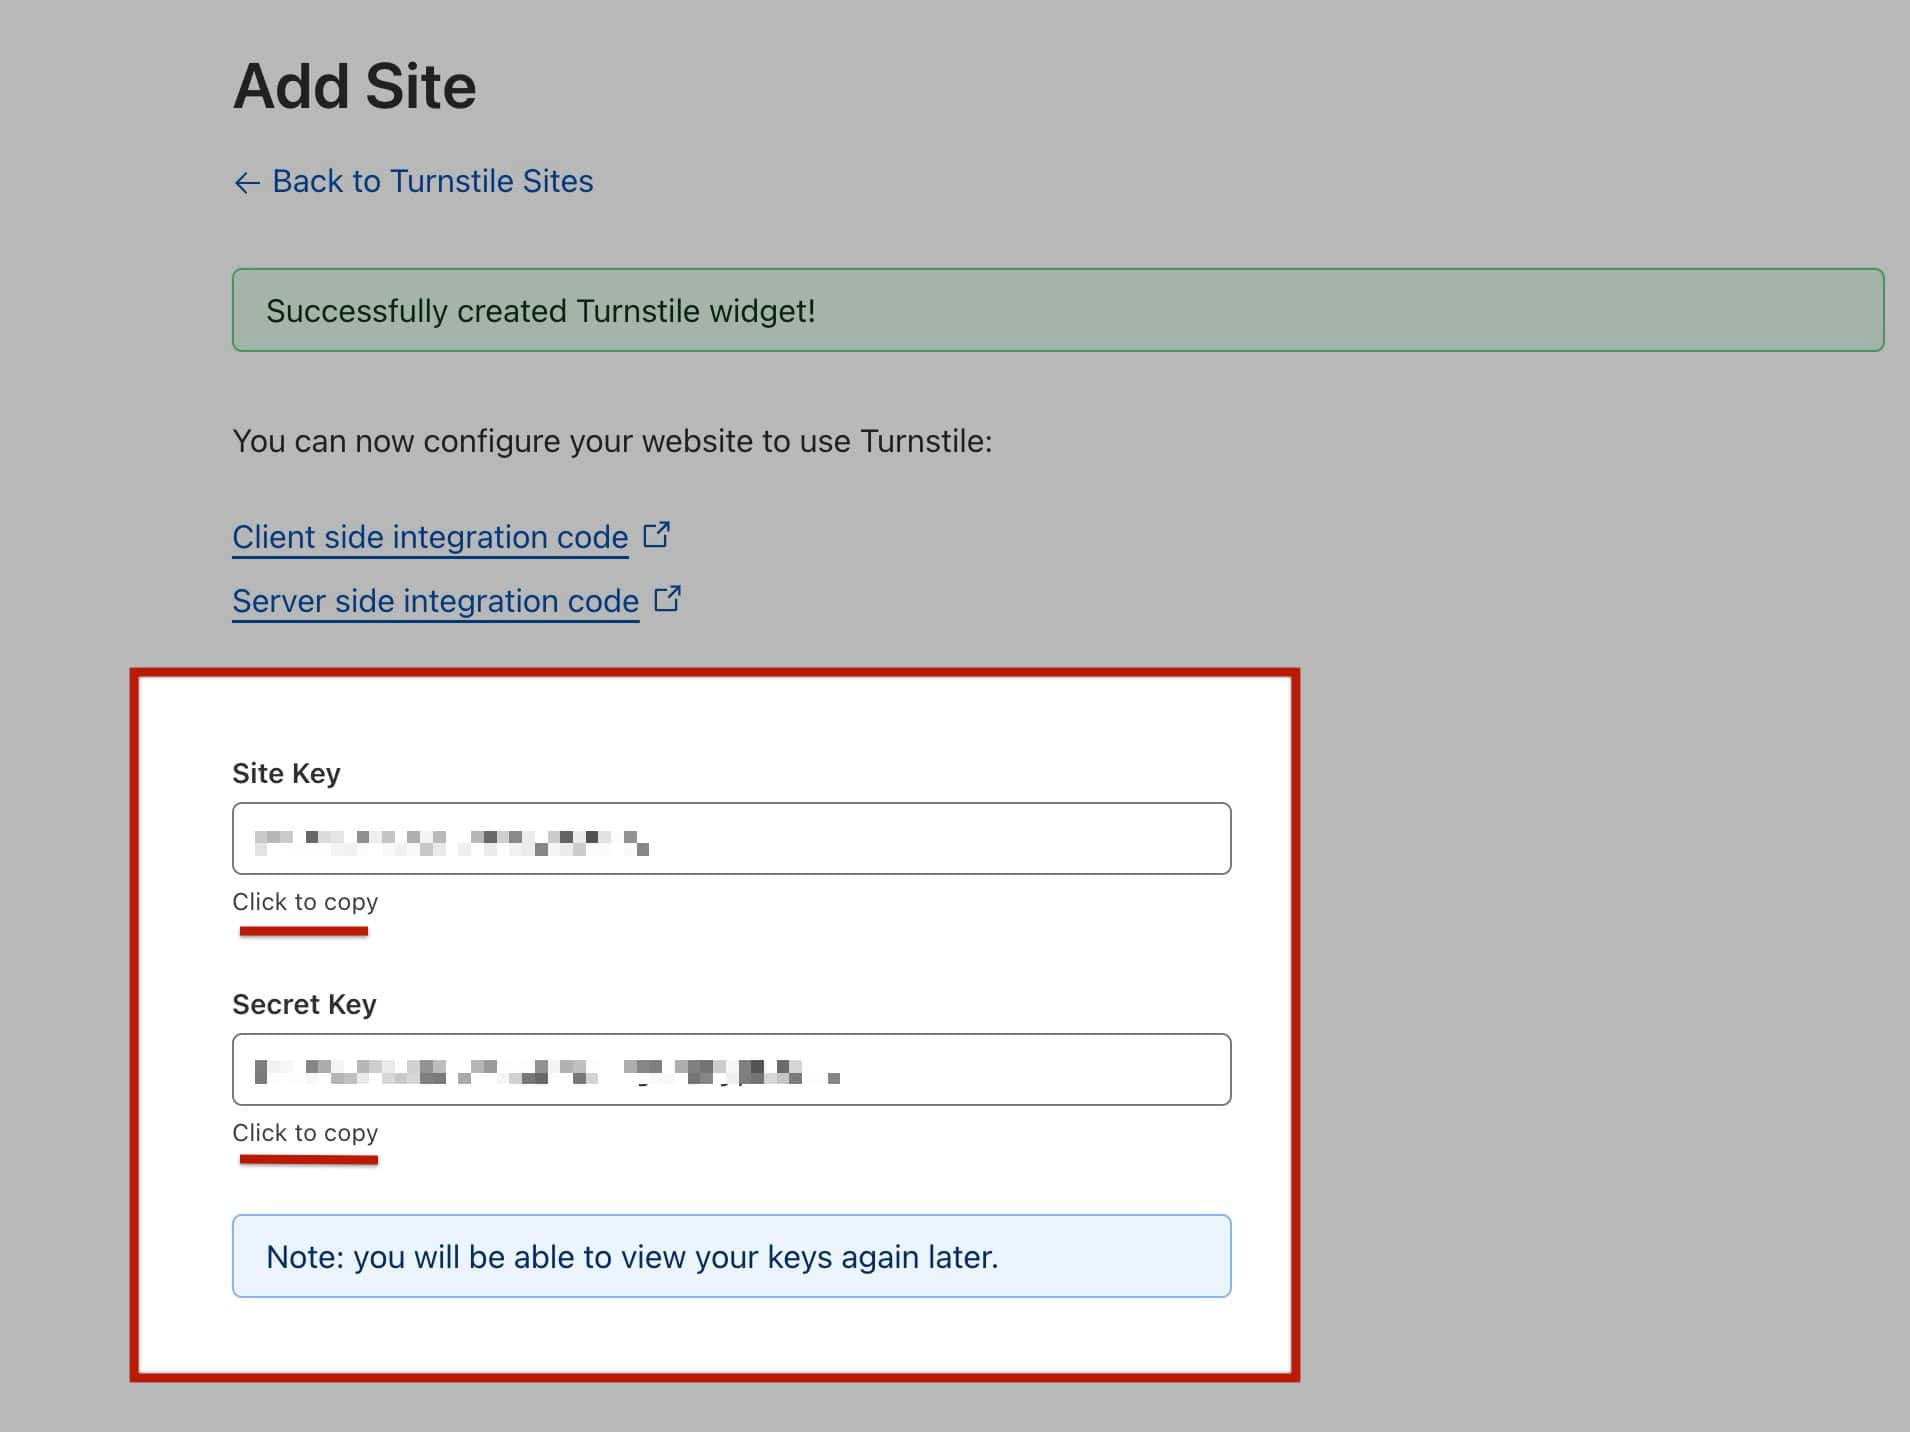Open Server side integration code link
Image resolution: width=1910 pixels, height=1432 pixels.
tap(435, 601)
